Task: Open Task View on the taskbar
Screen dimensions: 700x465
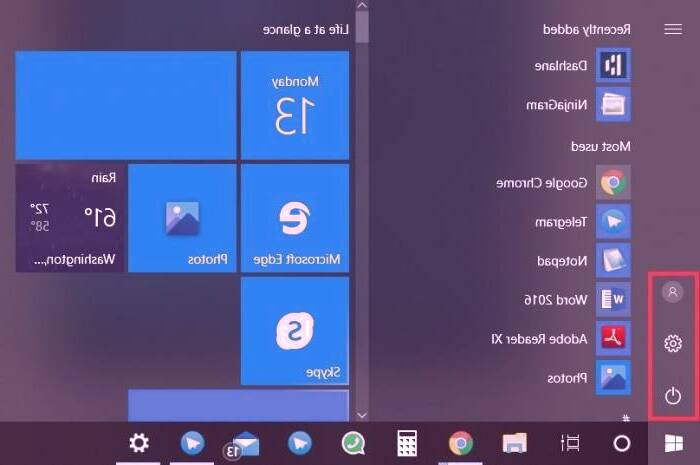Action: (x=570, y=444)
